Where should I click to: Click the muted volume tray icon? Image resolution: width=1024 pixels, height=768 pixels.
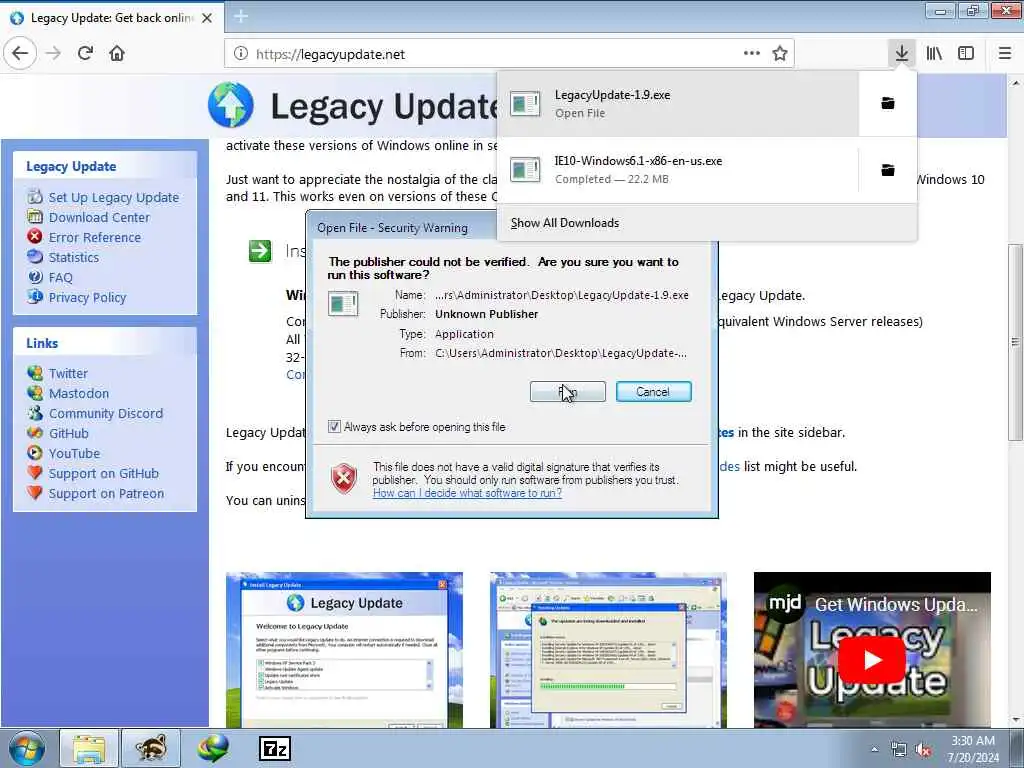pos(923,750)
